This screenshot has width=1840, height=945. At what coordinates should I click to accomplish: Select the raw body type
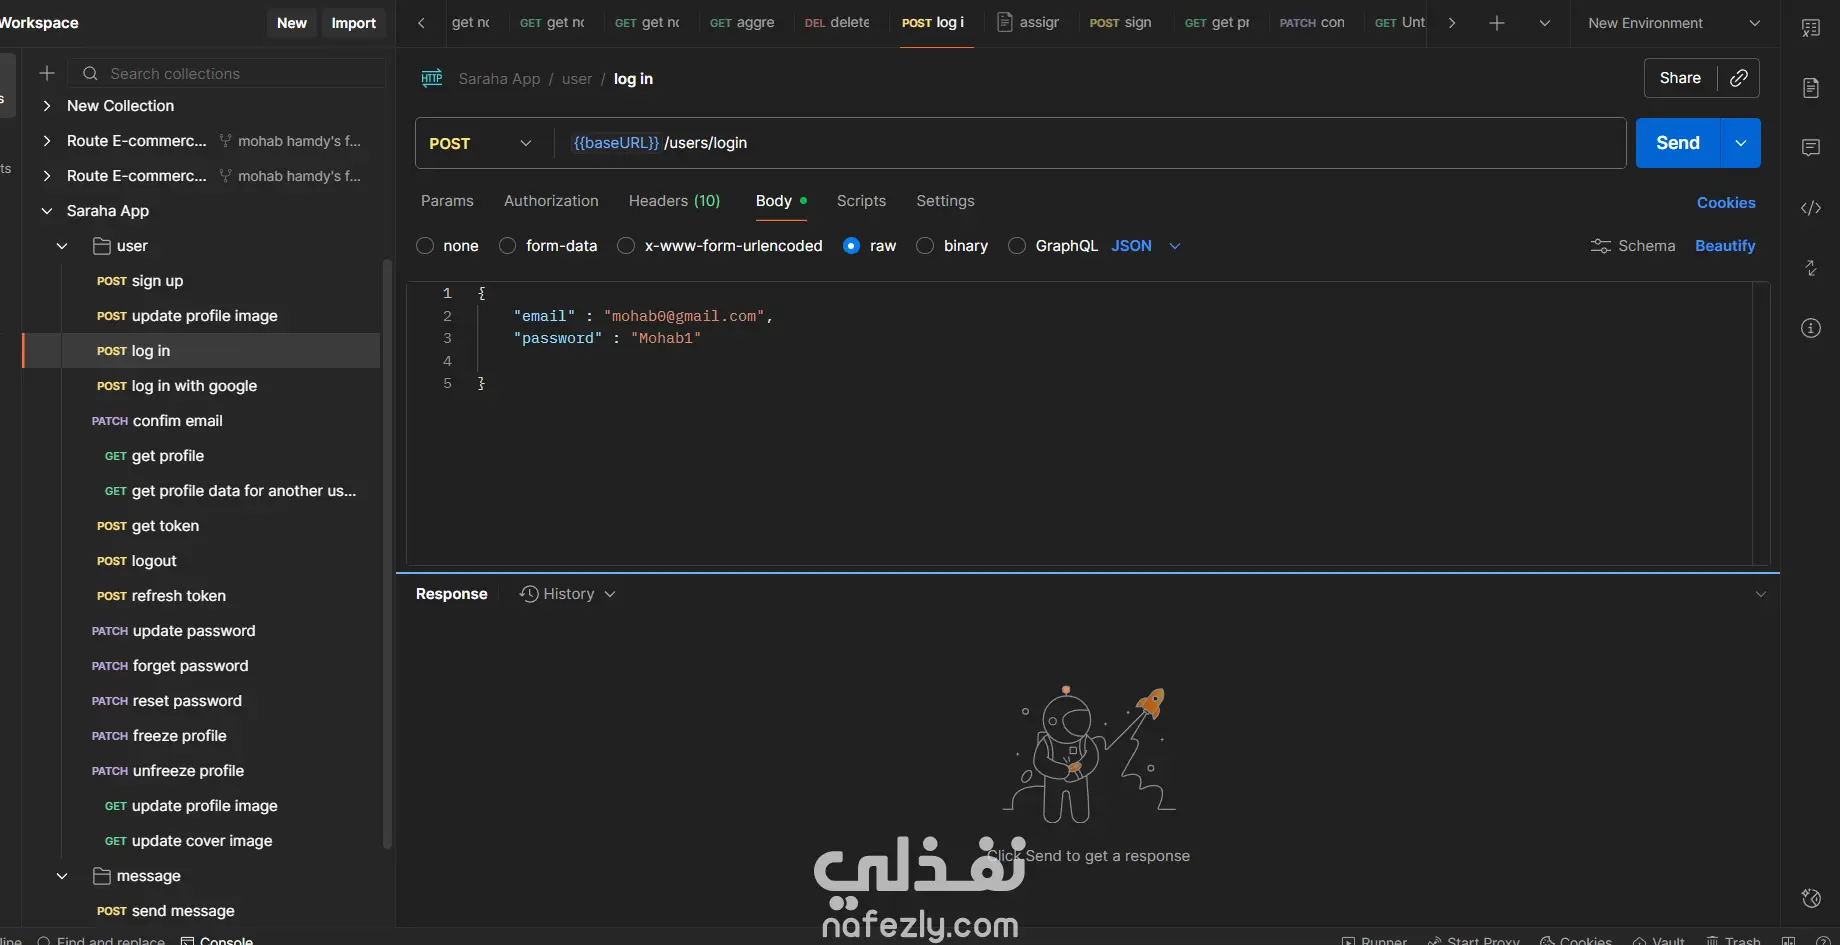point(851,246)
